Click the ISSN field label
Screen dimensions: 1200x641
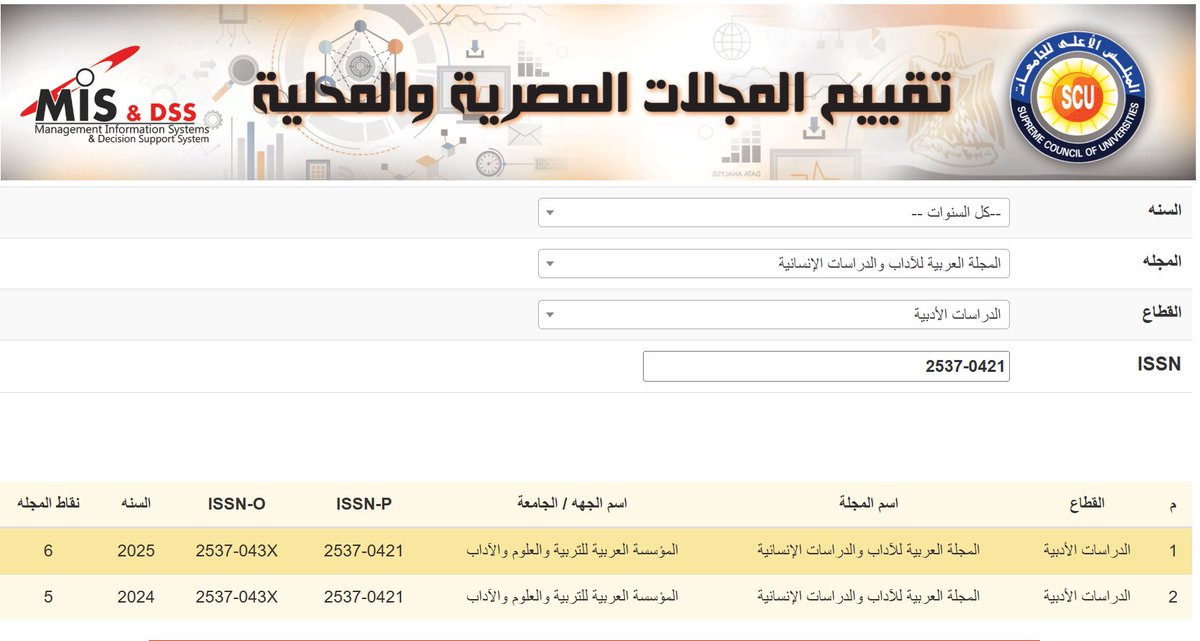point(1159,365)
